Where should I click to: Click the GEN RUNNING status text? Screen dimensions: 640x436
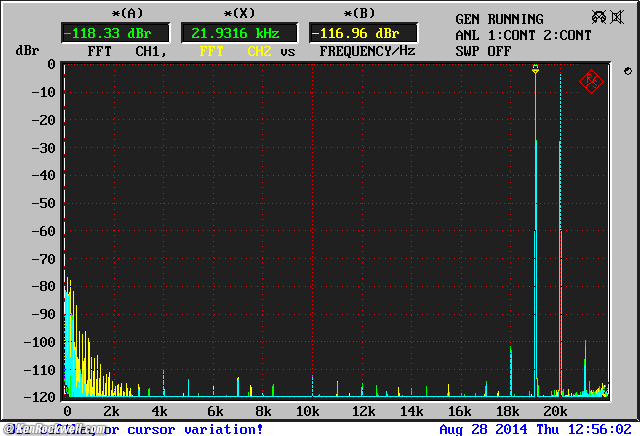coord(499,19)
